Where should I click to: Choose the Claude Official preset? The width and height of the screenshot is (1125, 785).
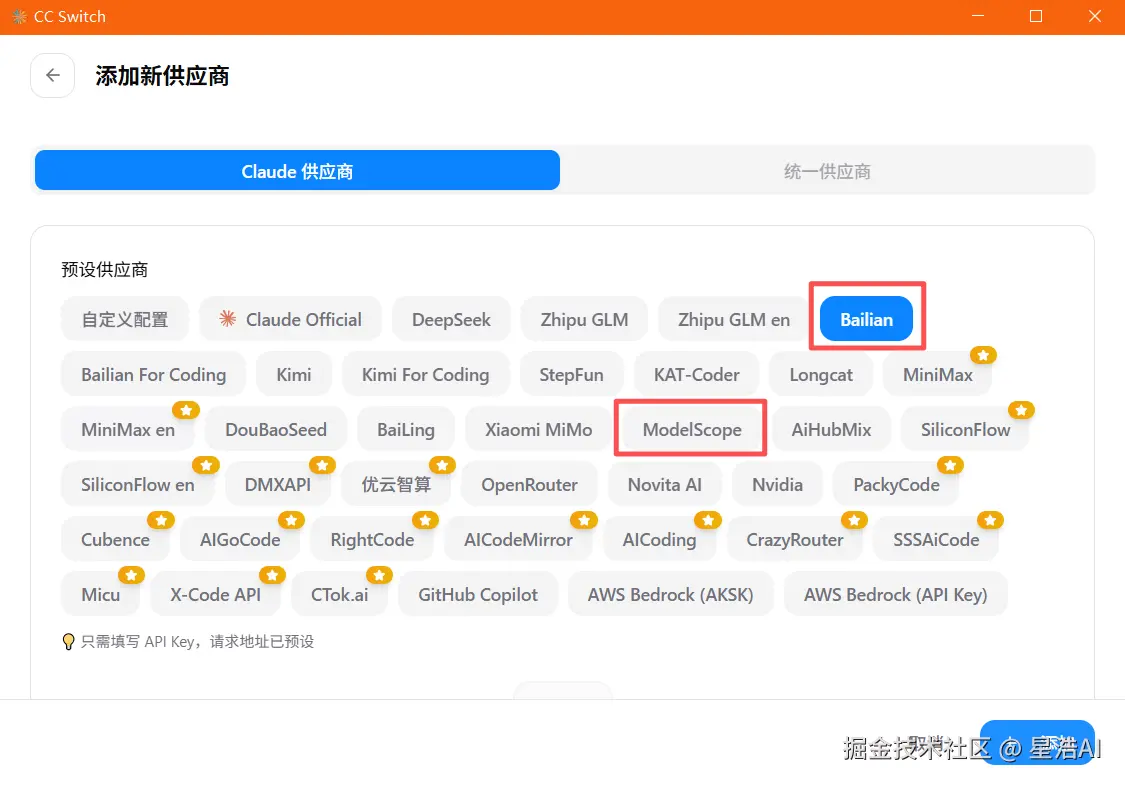click(291, 319)
